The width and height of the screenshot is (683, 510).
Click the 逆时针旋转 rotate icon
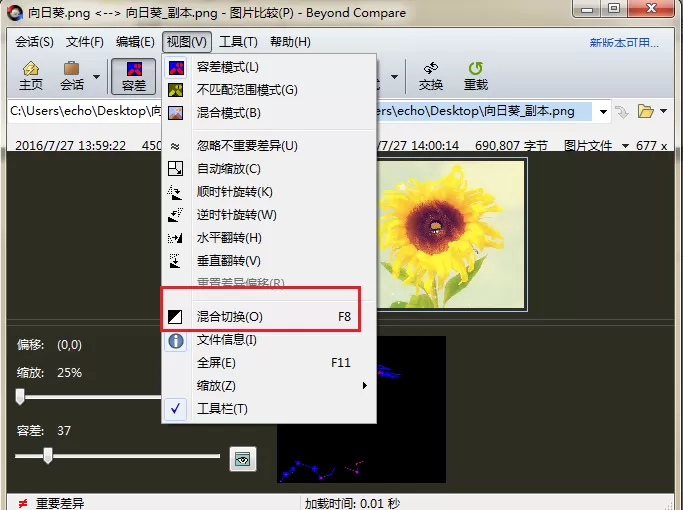click(x=175, y=215)
